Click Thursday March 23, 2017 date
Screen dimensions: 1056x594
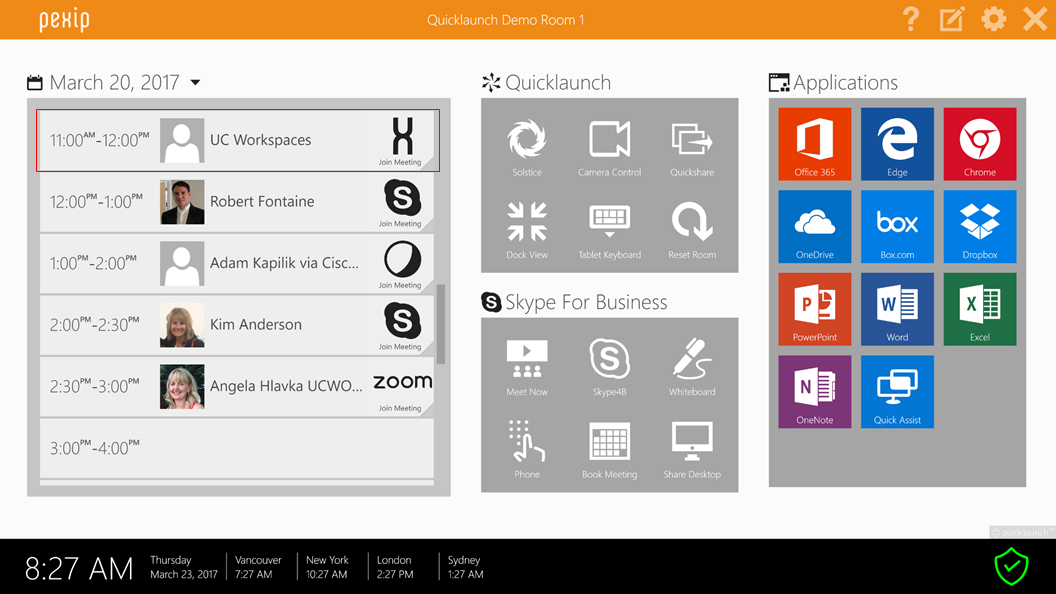click(x=184, y=567)
